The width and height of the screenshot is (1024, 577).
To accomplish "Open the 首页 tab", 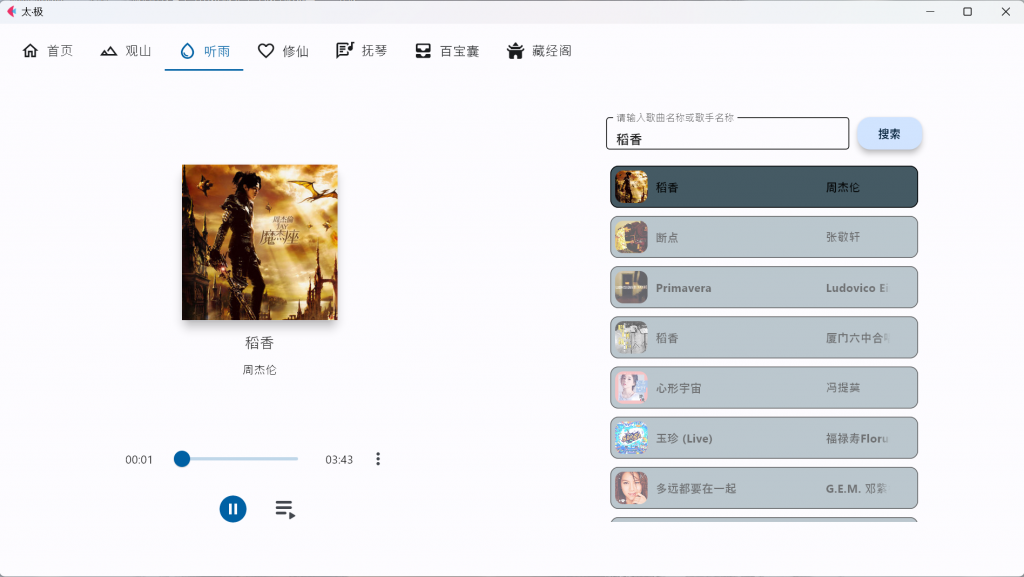I will tap(48, 51).
